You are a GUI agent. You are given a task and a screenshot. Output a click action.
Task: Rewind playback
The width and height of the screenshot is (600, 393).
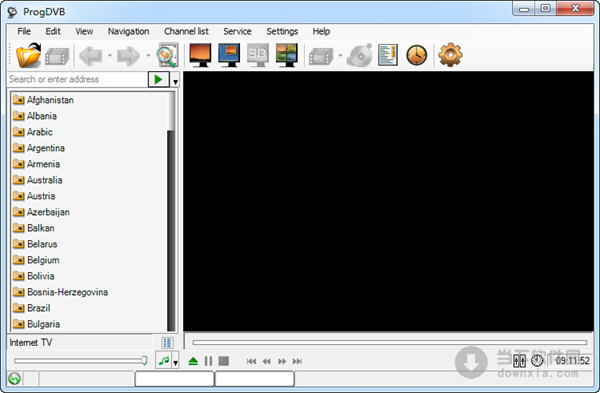click(267, 361)
